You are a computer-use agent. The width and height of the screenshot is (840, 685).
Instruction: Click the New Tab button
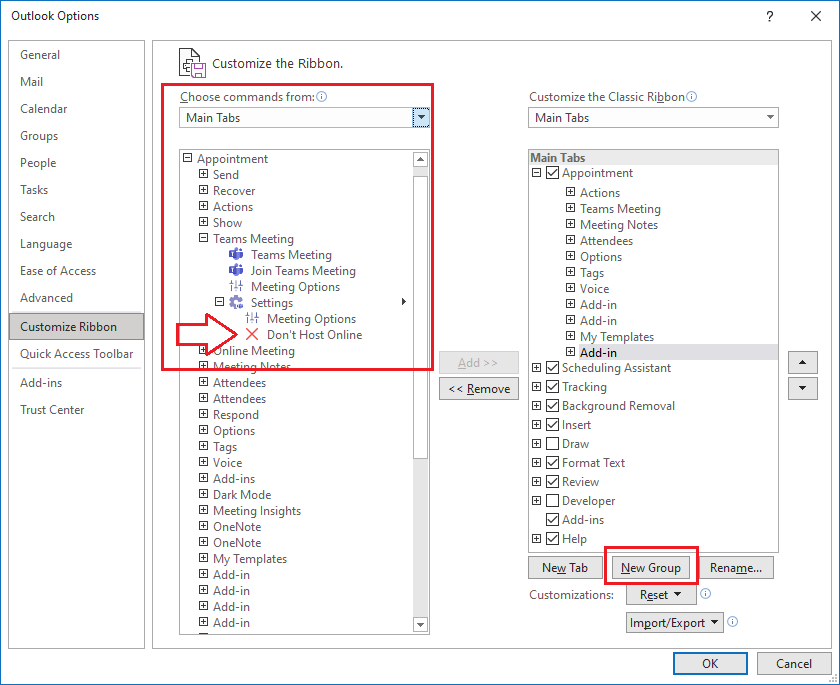click(x=565, y=567)
